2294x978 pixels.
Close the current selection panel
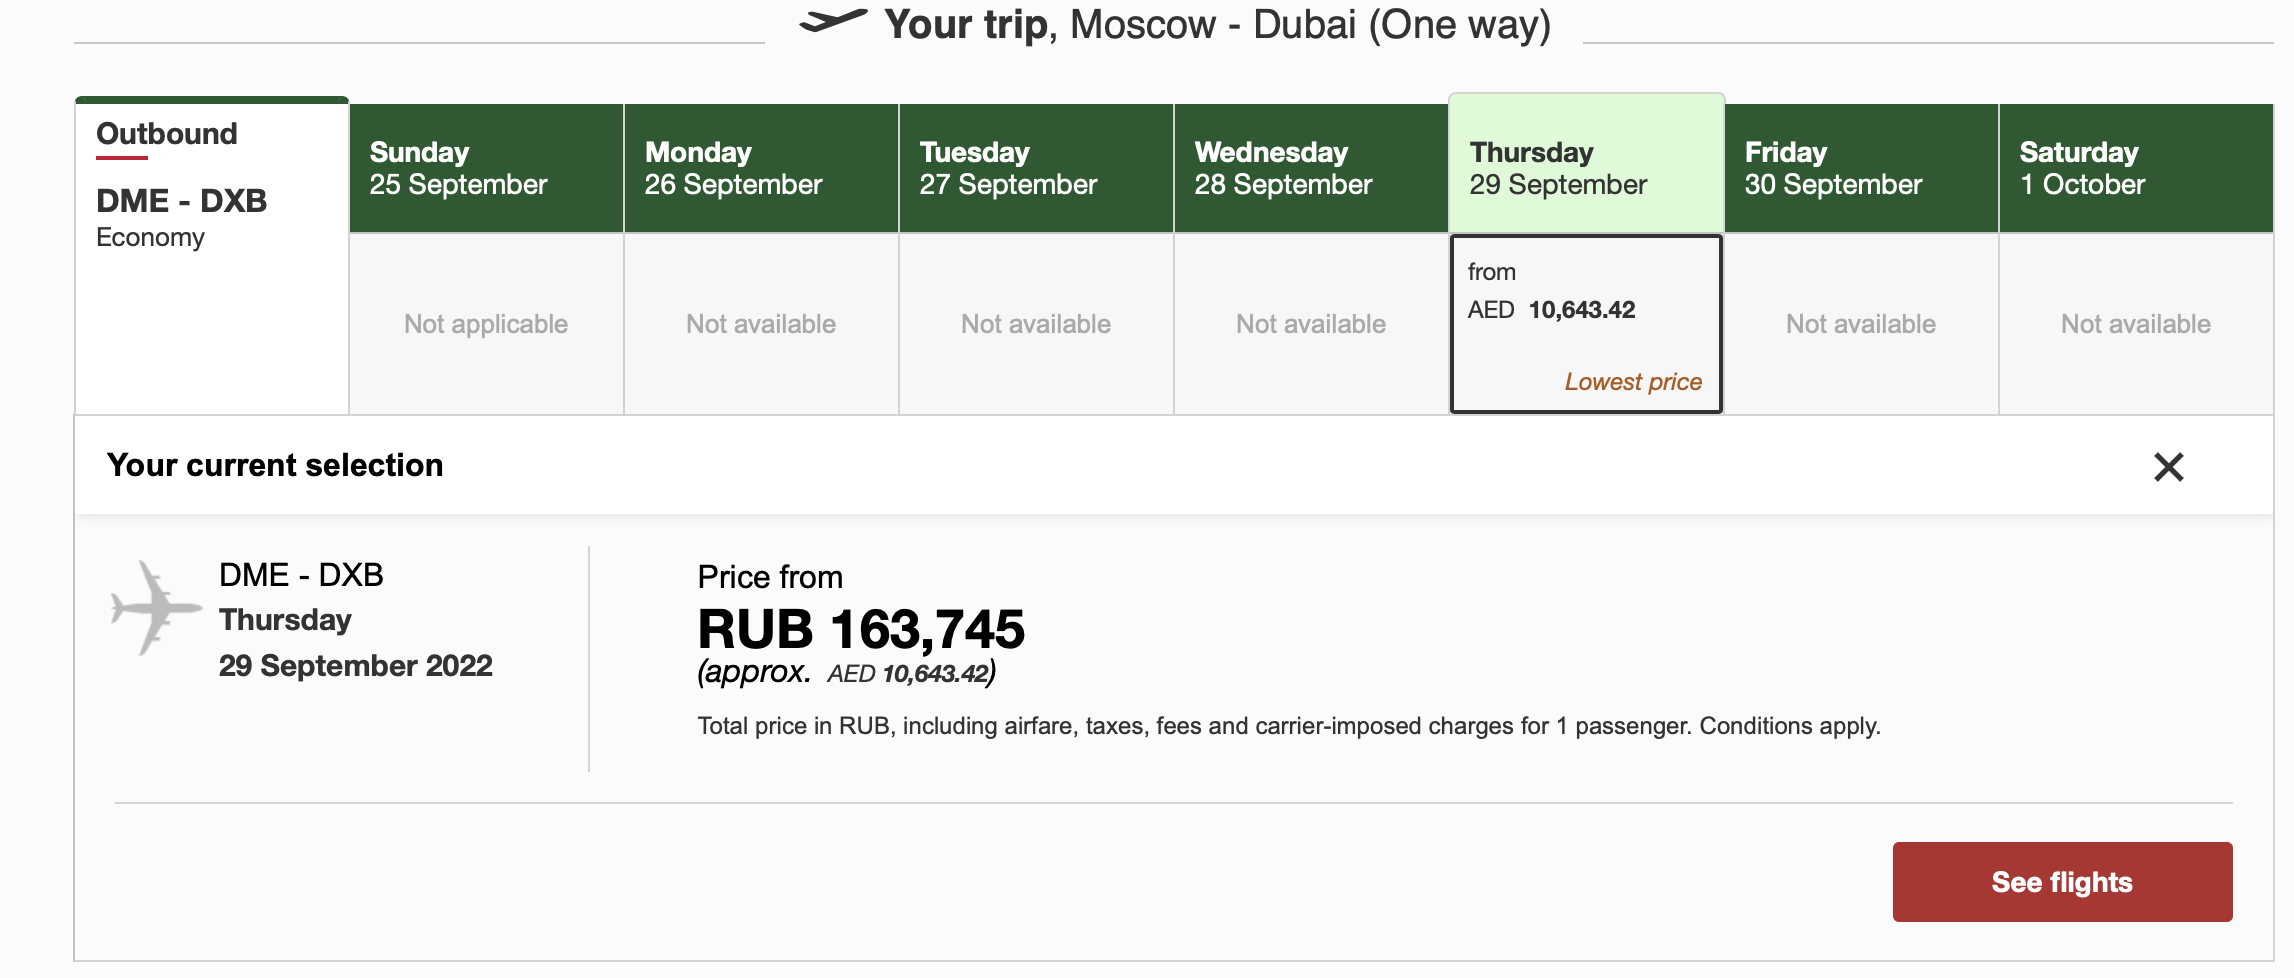pyautogui.click(x=2168, y=467)
